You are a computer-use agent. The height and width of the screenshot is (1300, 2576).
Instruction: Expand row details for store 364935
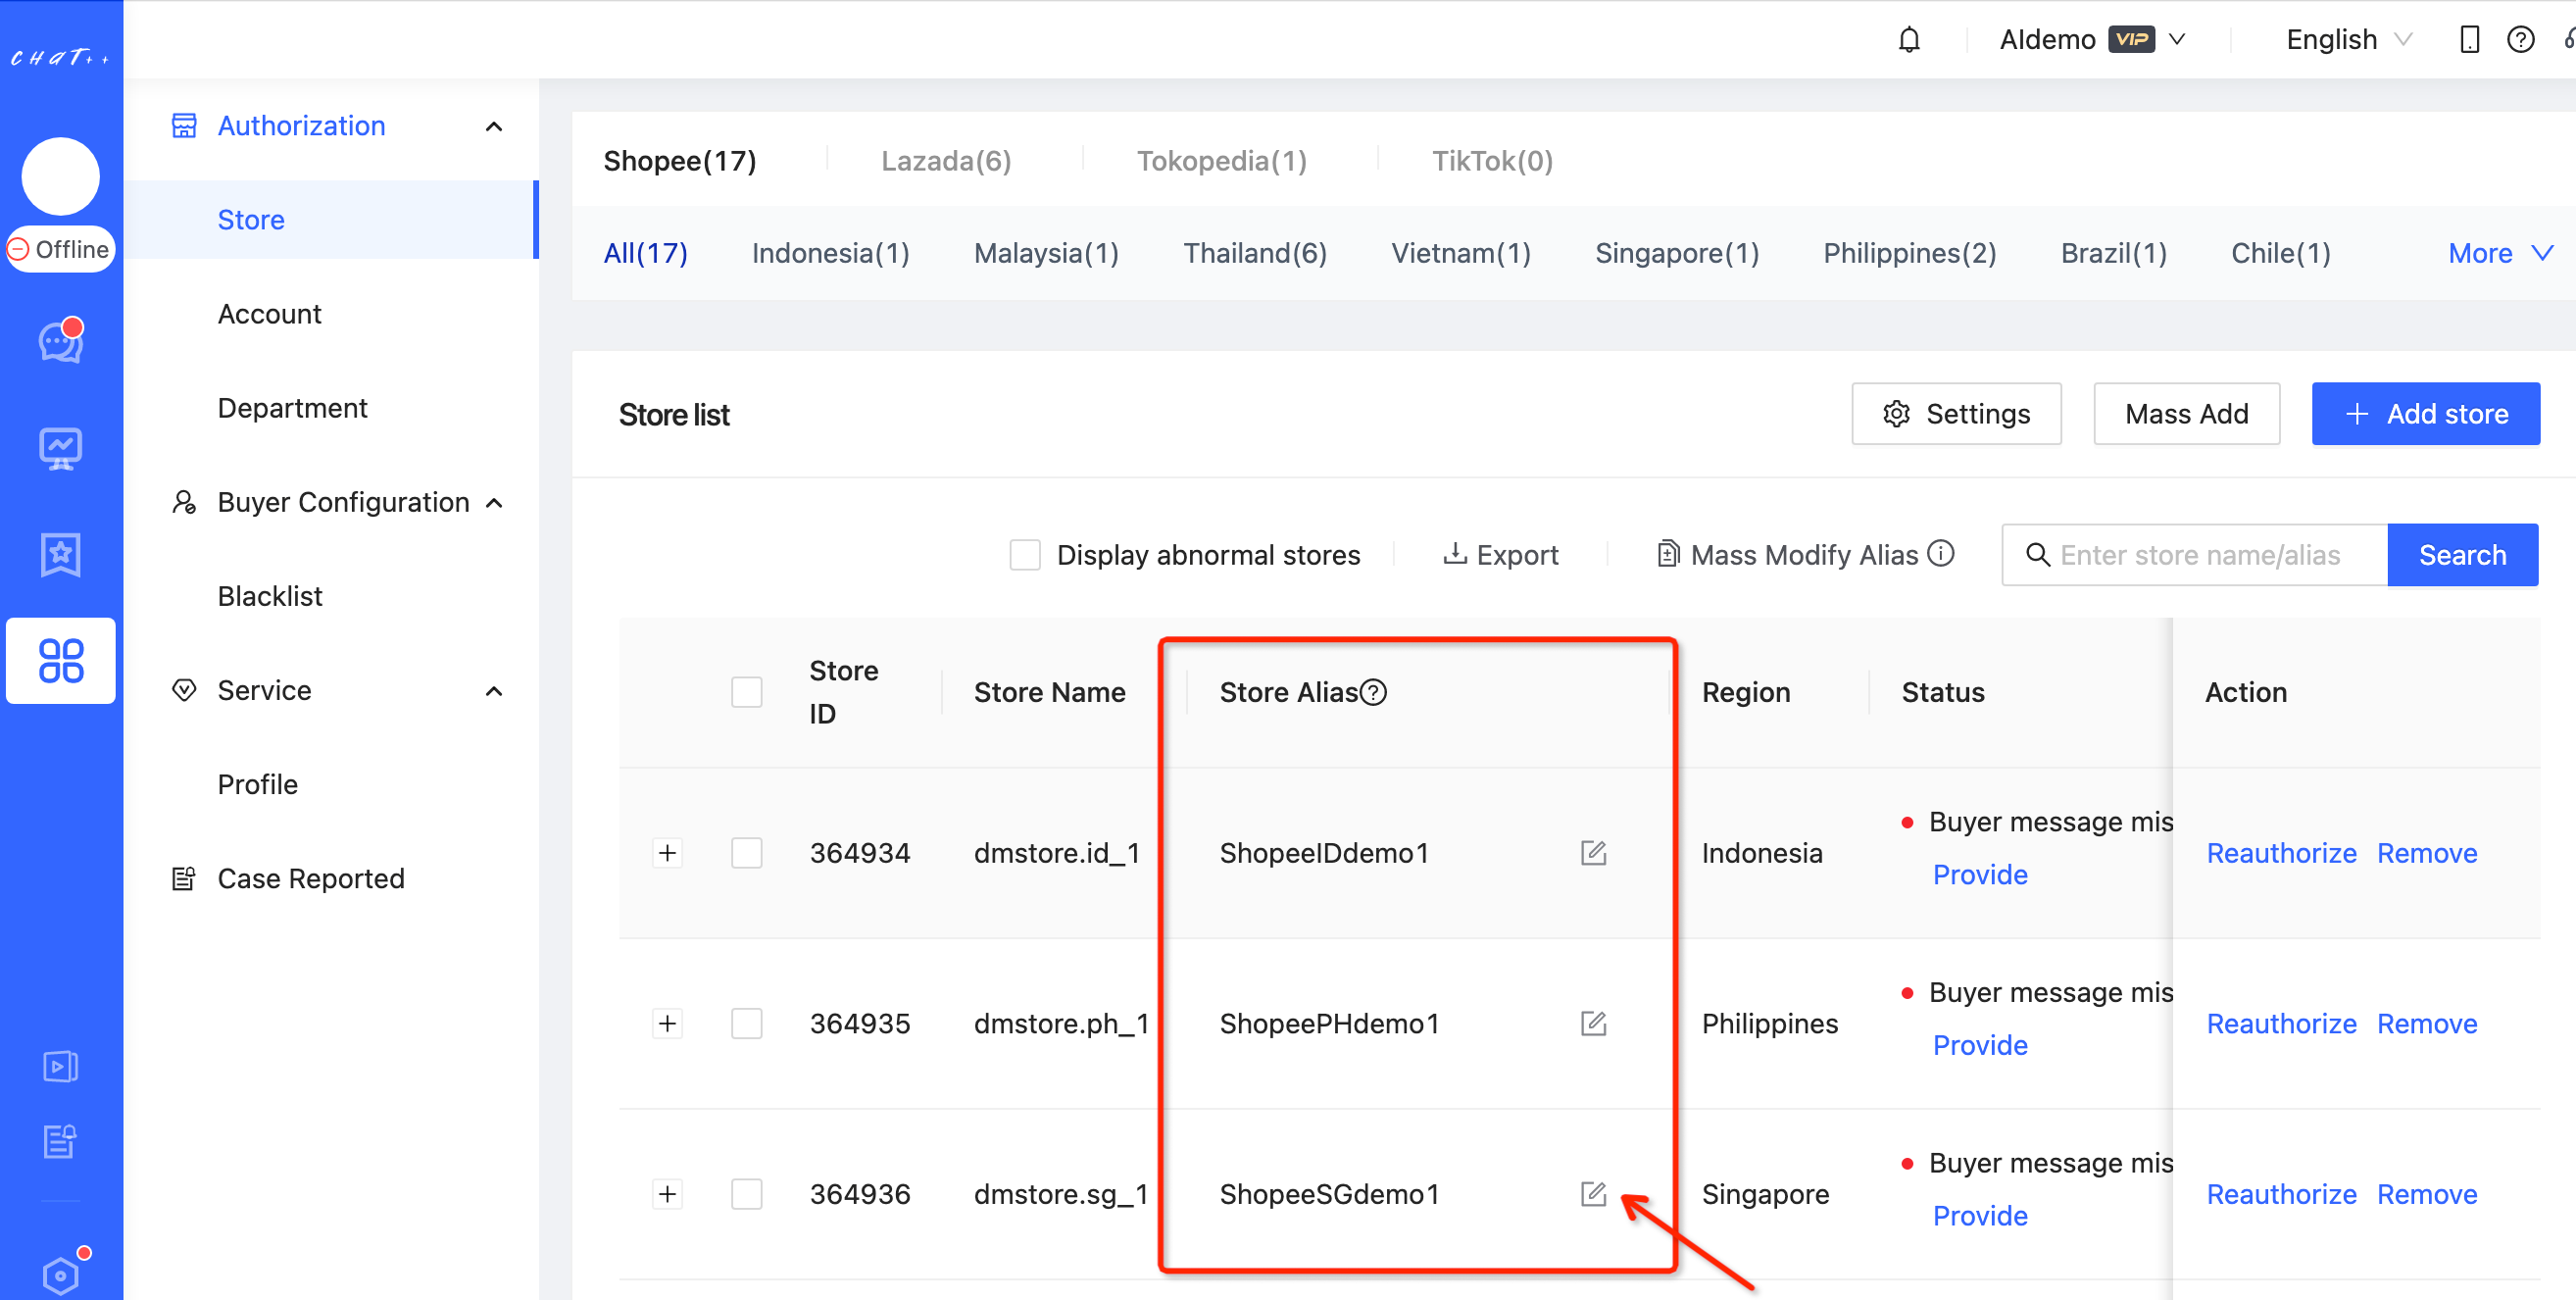(x=667, y=1023)
